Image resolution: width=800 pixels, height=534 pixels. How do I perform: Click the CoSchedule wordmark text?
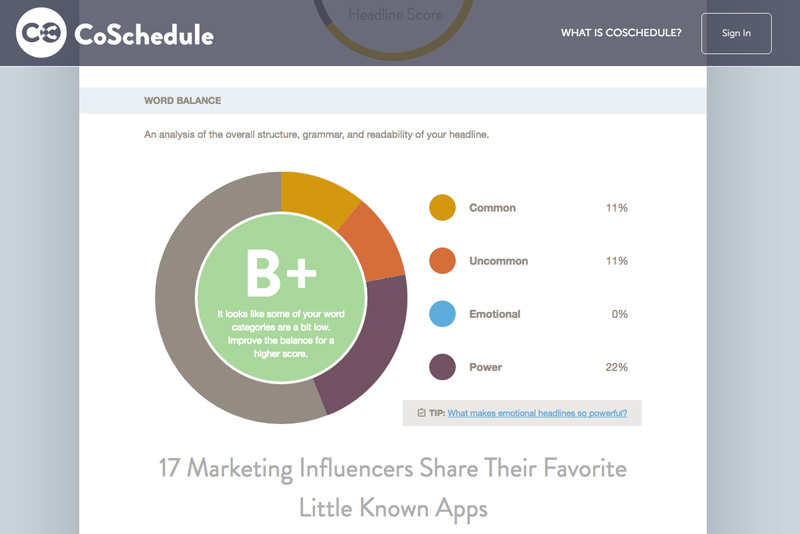pos(144,35)
